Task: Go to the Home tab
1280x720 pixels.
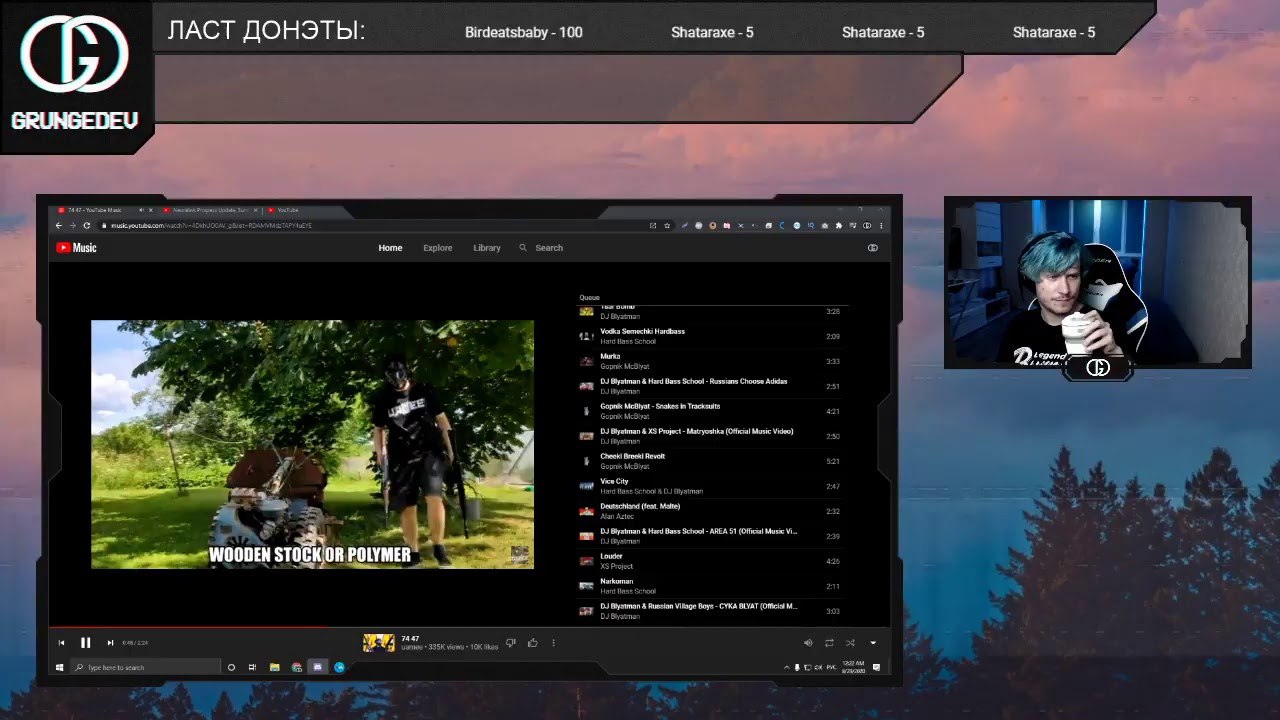Action: [390, 248]
